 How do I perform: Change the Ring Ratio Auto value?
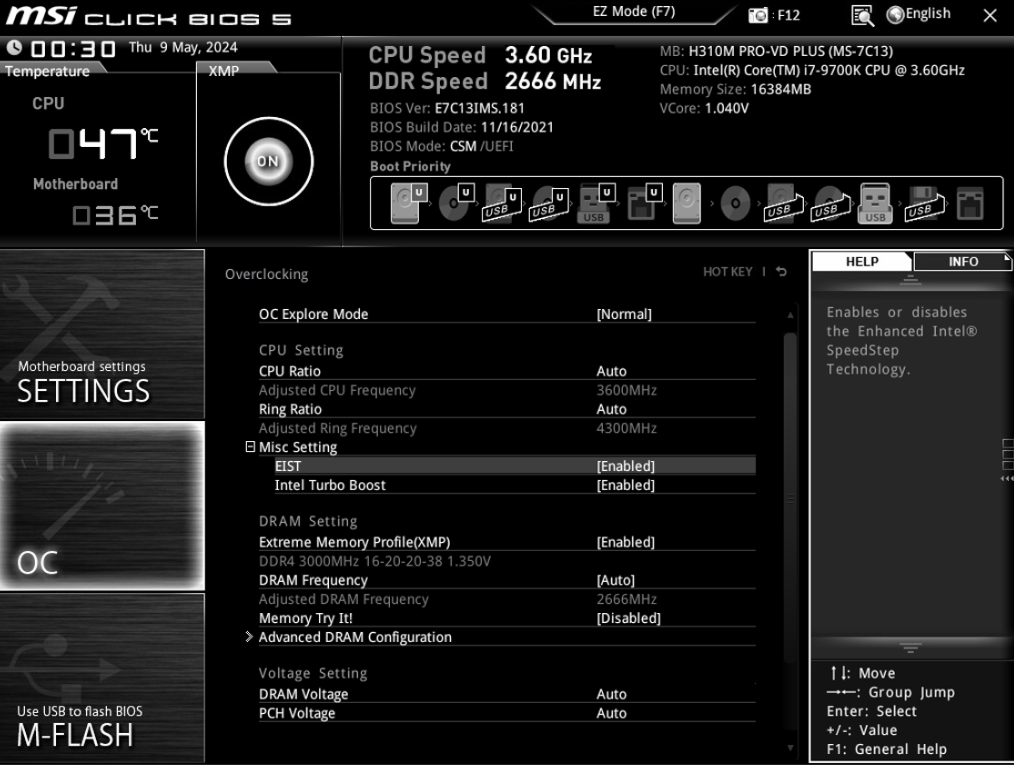(611, 409)
